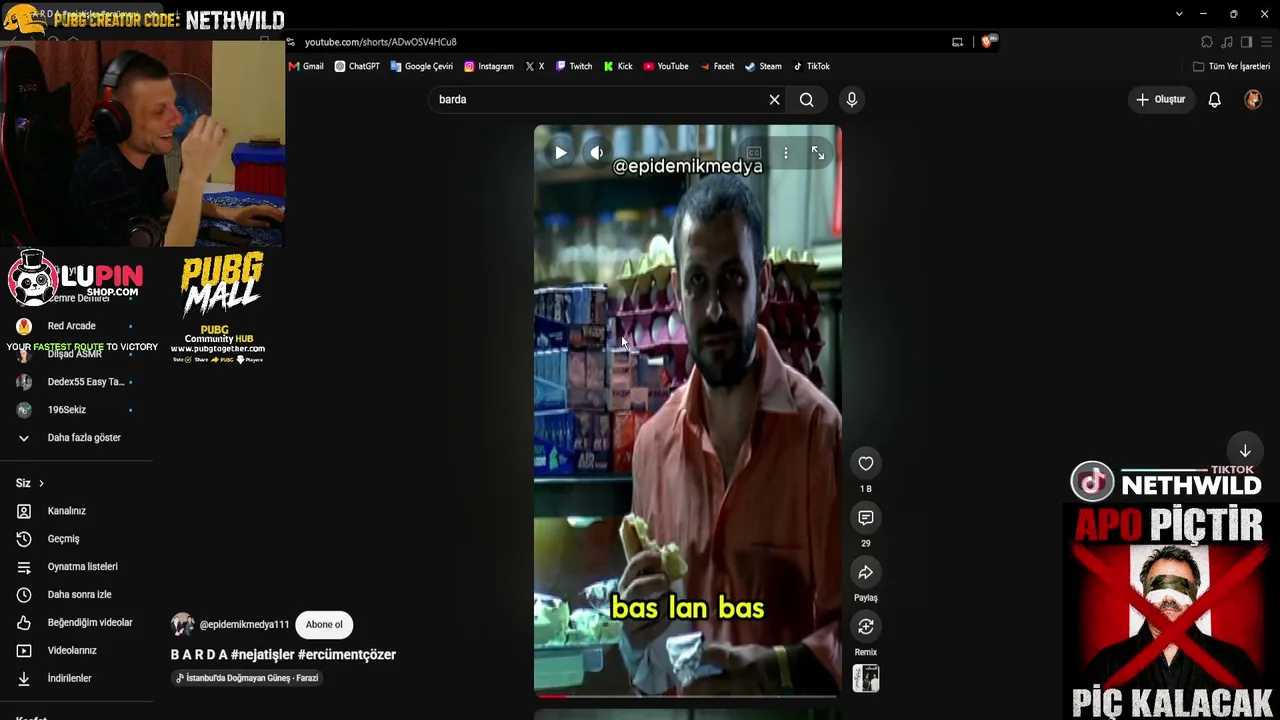Image resolution: width=1280 pixels, height=720 pixels.
Task: Enter fullscreen on the Shorts player
Action: tap(818, 153)
